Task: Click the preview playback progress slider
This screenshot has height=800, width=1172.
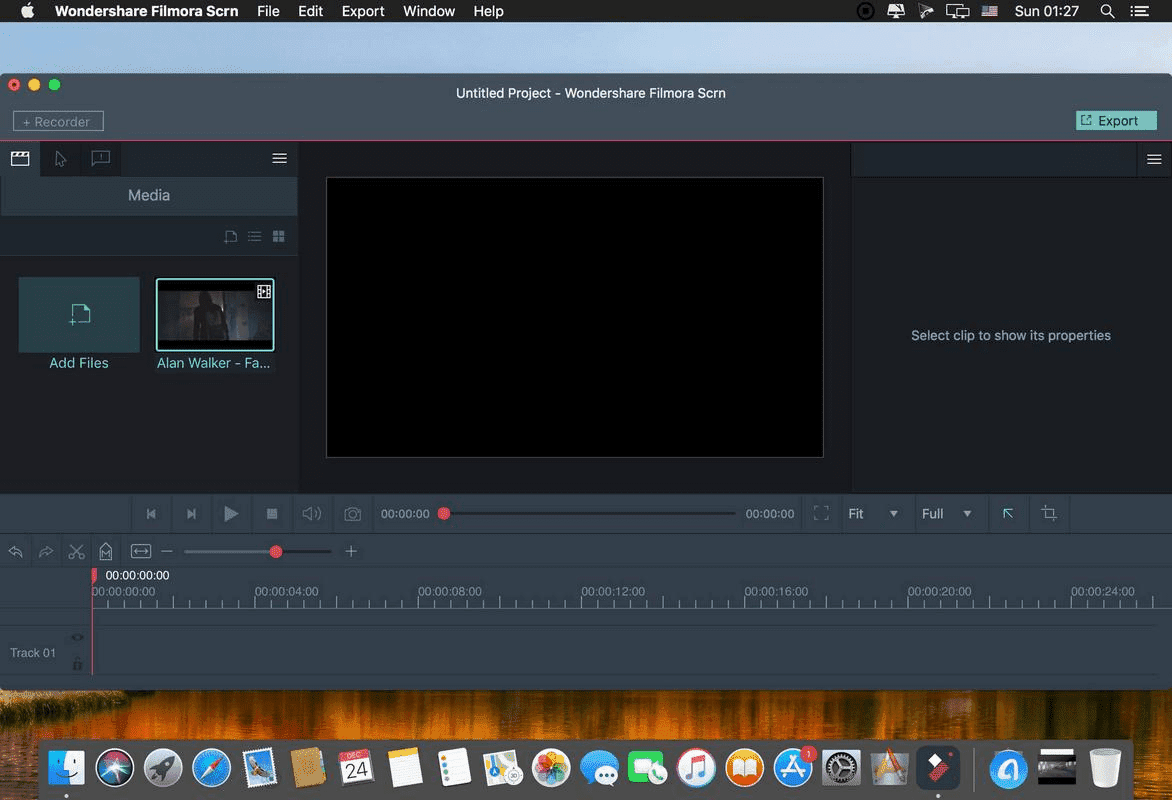Action: coord(589,514)
